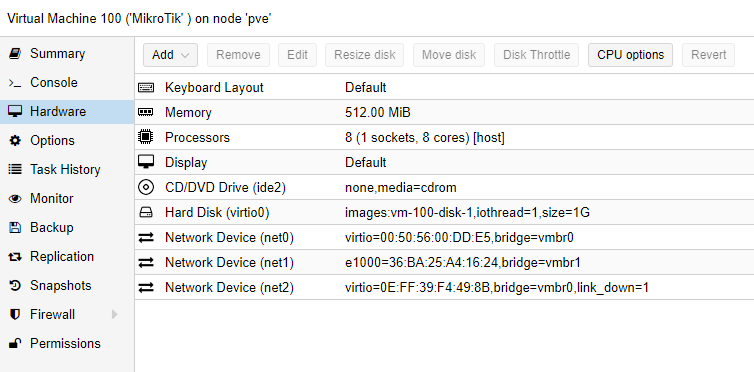This screenshot has height=372, width=754.
Task: Open the Add hardware dropdown
Action: tap(170, 55)
